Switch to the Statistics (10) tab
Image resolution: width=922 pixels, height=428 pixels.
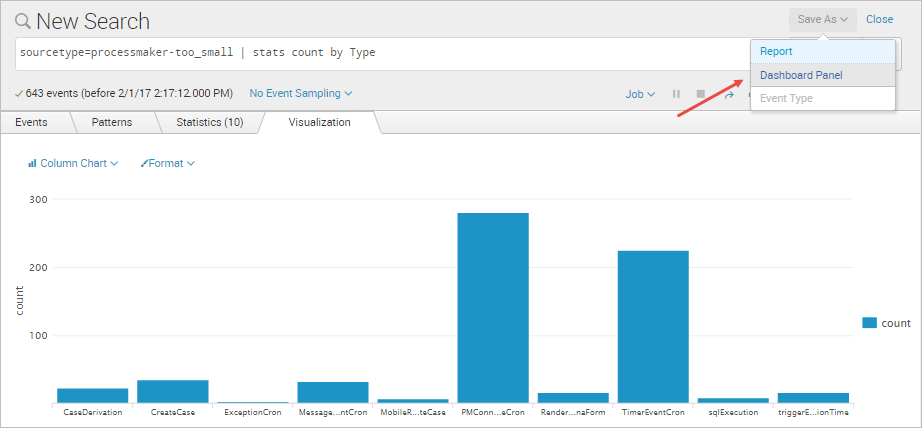click(x=209, y=122)
